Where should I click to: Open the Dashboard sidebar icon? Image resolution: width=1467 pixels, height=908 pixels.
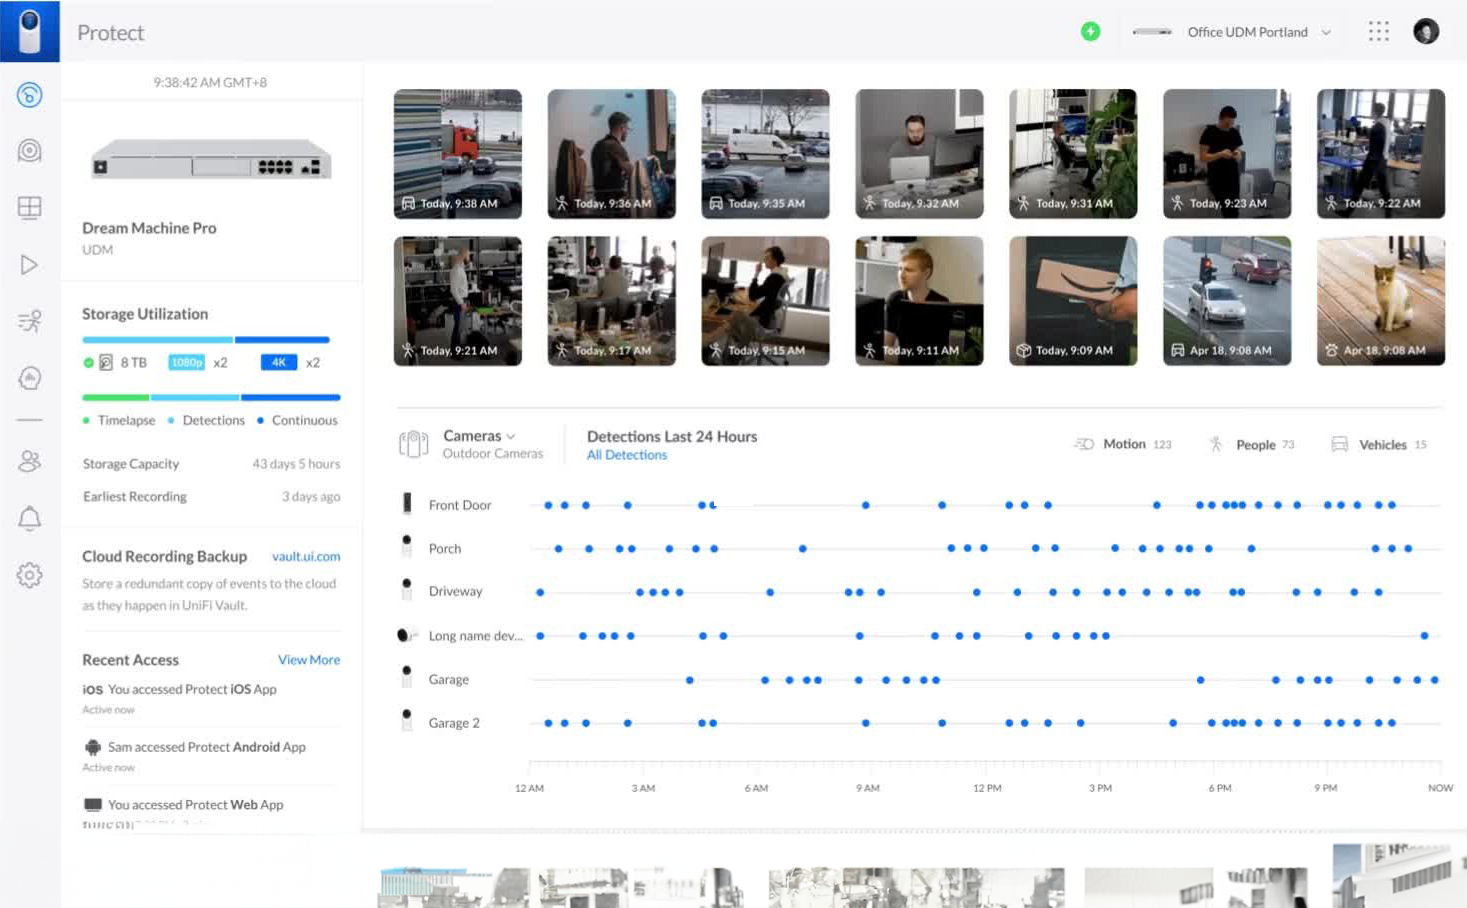coord(30,95)
